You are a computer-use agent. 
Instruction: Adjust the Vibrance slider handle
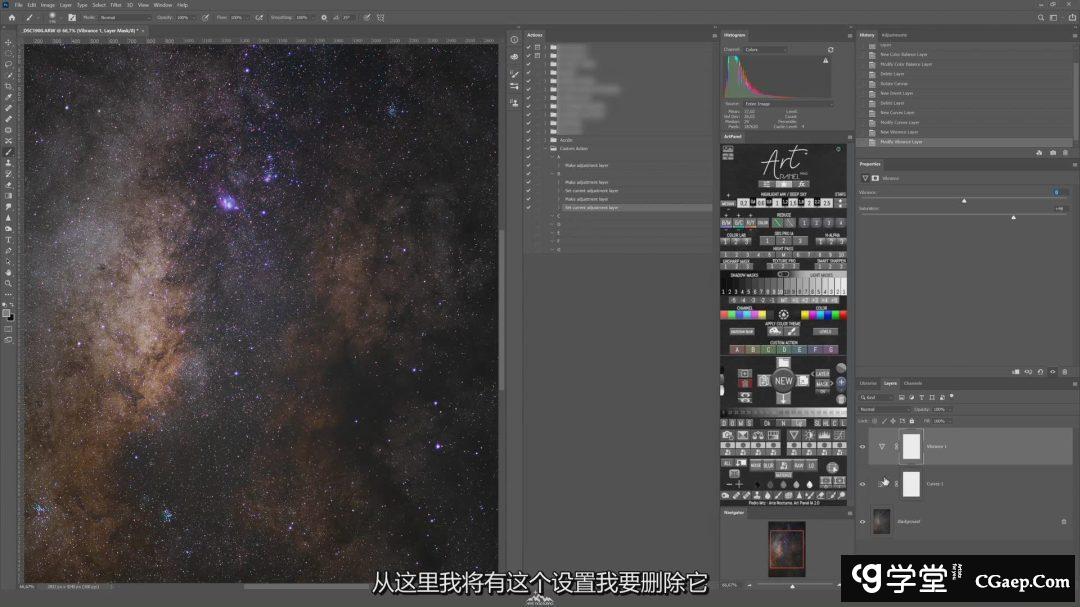pos(964,201)
